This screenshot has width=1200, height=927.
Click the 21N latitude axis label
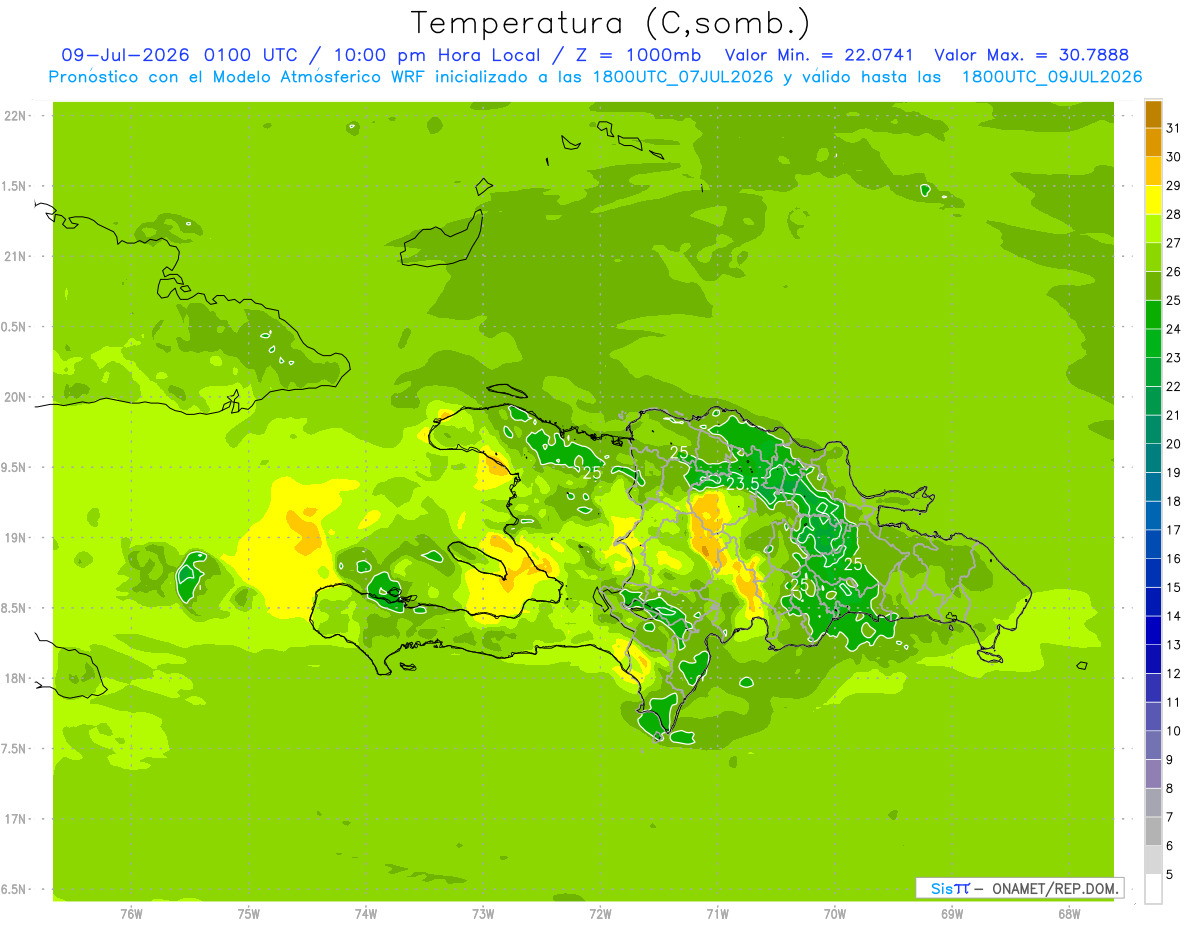click(17, 257)
